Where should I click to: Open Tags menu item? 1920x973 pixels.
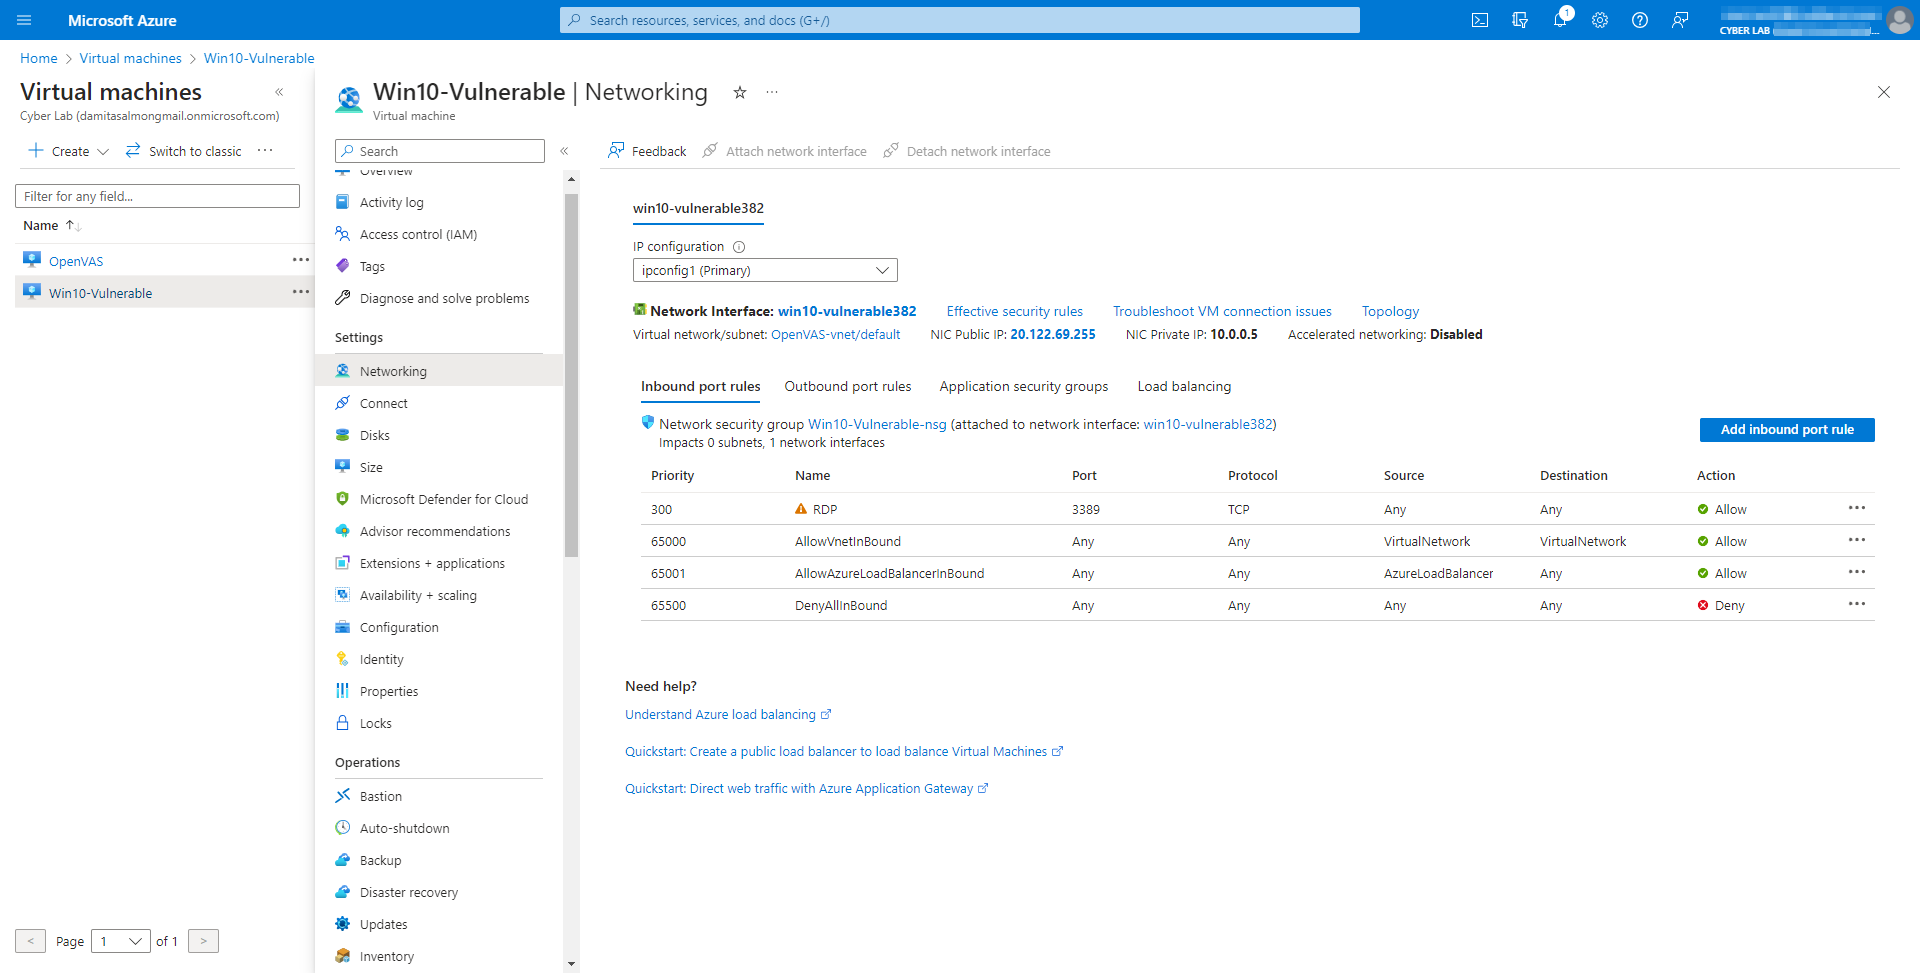372,266
